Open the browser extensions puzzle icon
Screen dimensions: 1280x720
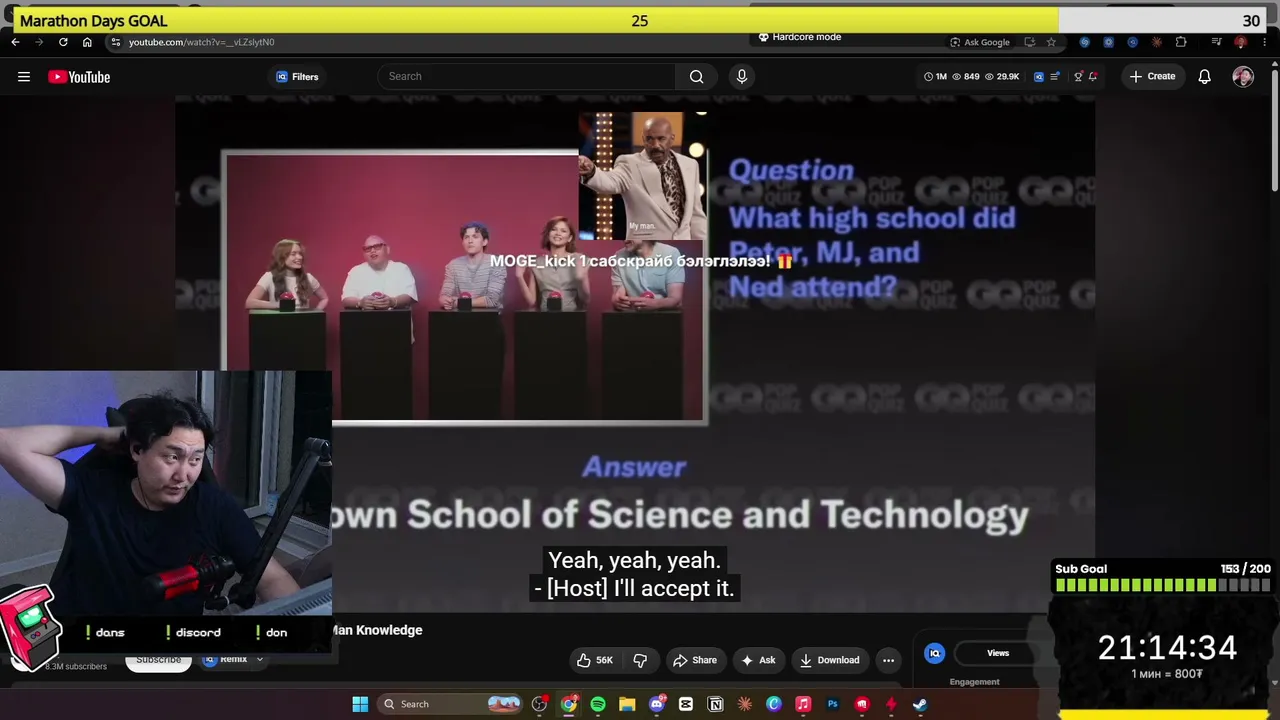1181,42
